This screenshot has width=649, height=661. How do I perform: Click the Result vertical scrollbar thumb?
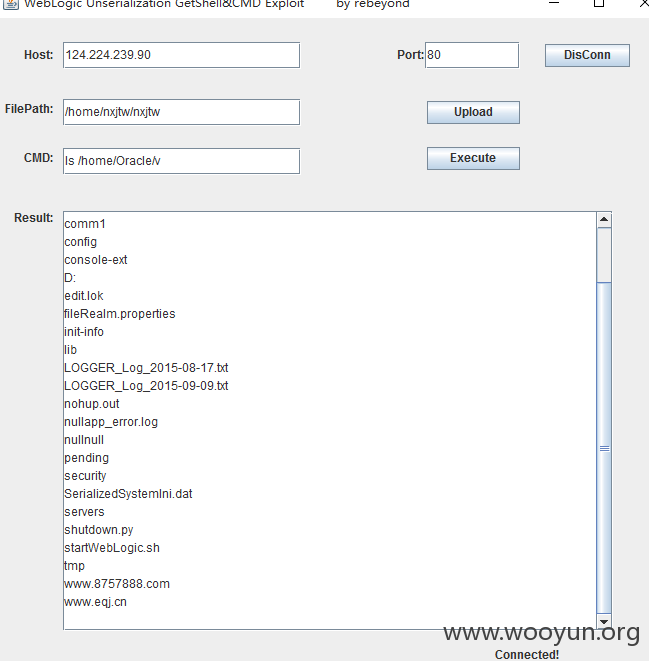point(604,448)
